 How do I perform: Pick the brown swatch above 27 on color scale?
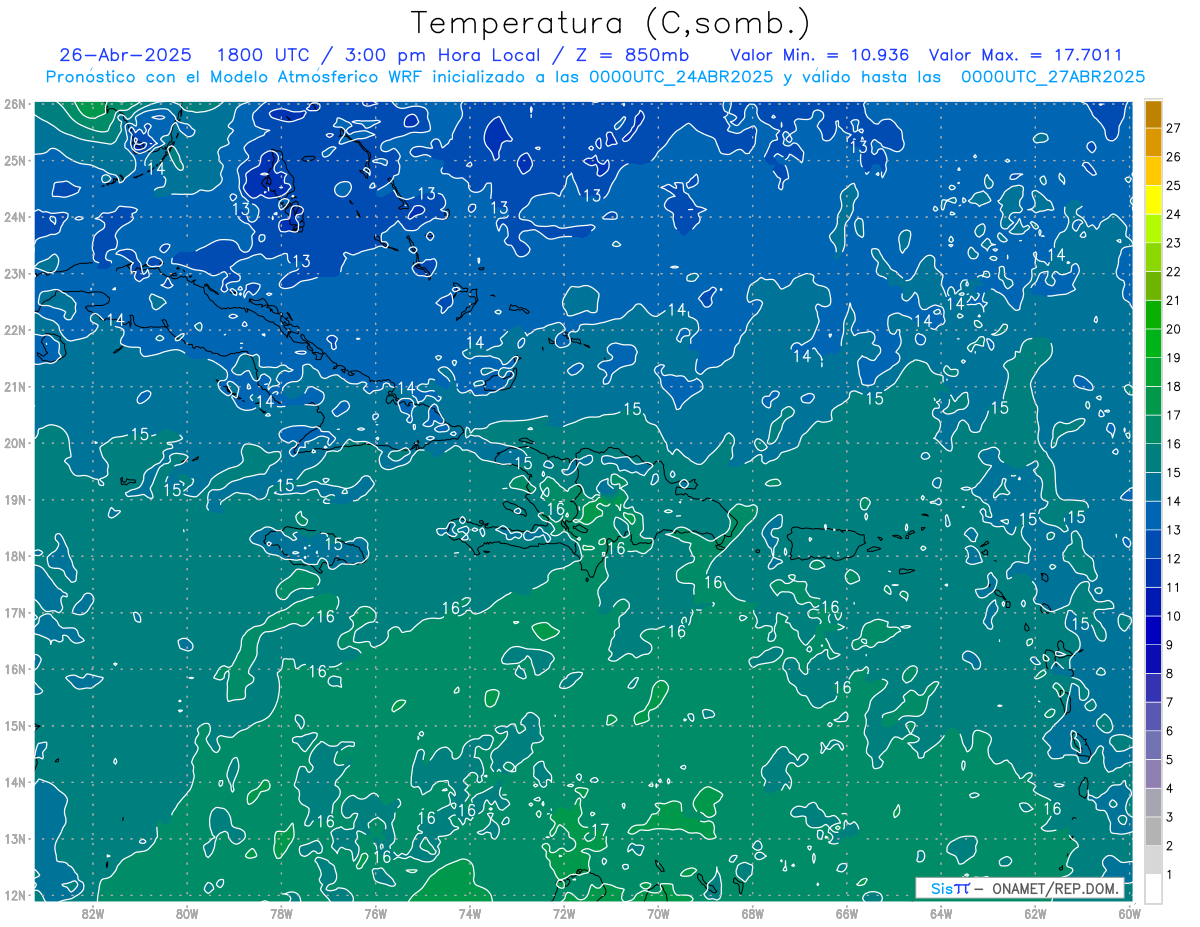[x=1153, y=115]
